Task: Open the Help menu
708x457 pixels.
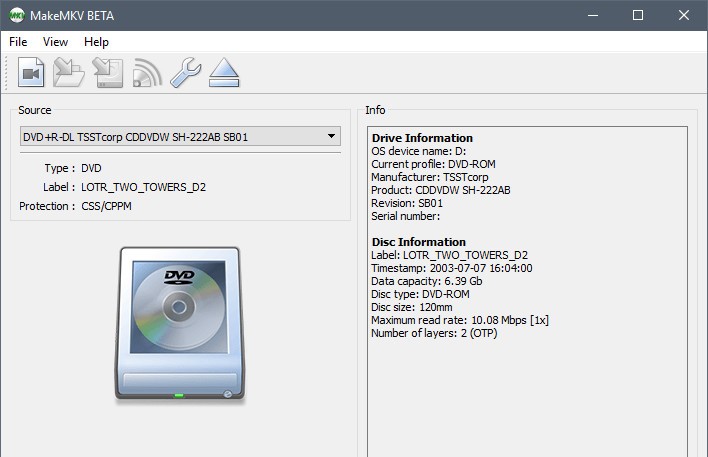Action: pos(96,42)
